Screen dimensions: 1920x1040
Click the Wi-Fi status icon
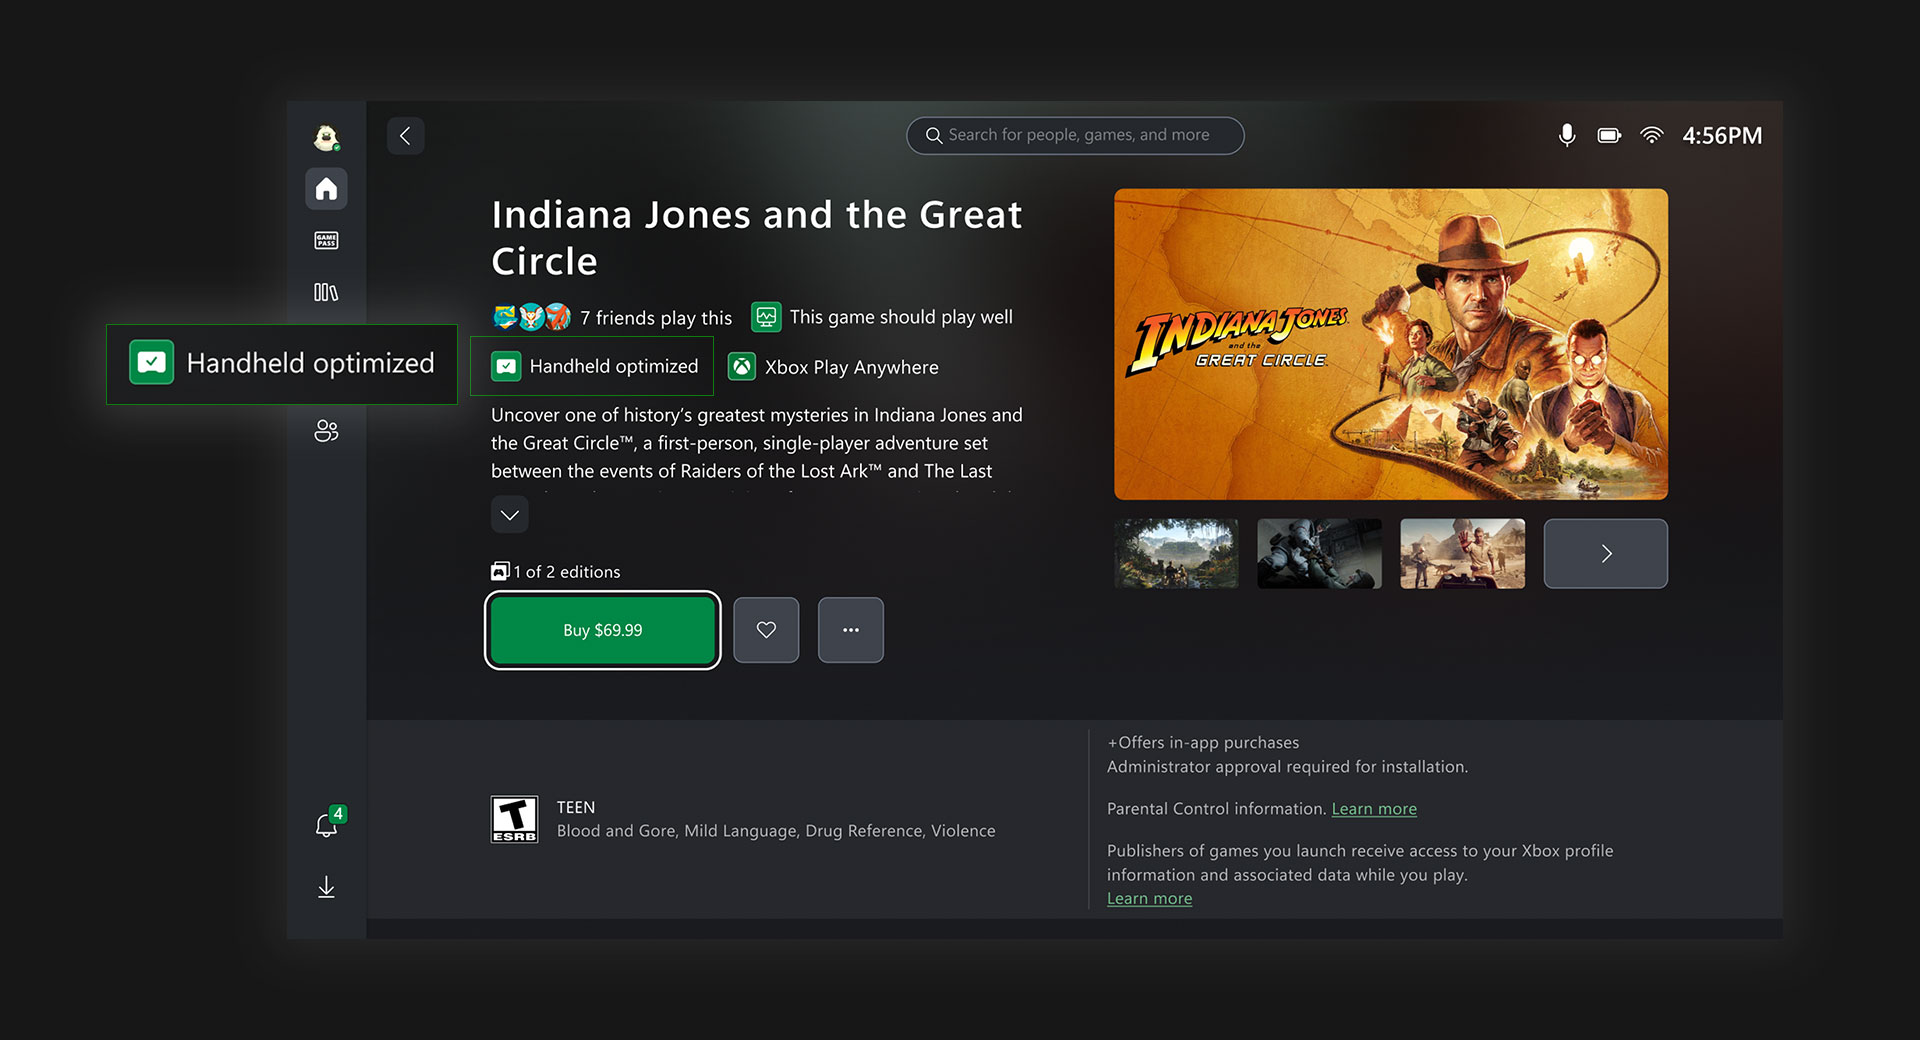1651,135
